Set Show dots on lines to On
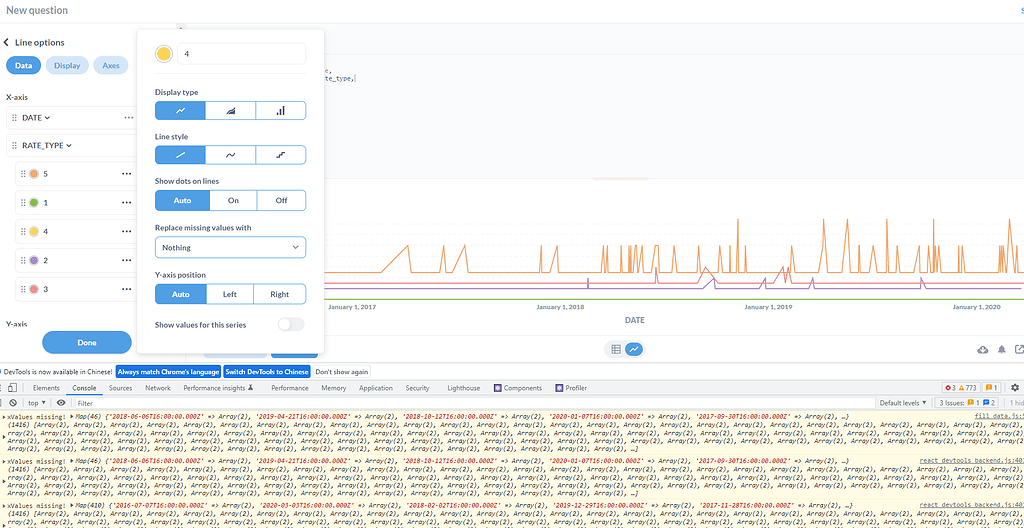Screen dimensions: 1024x528 [x=233, y=200]
